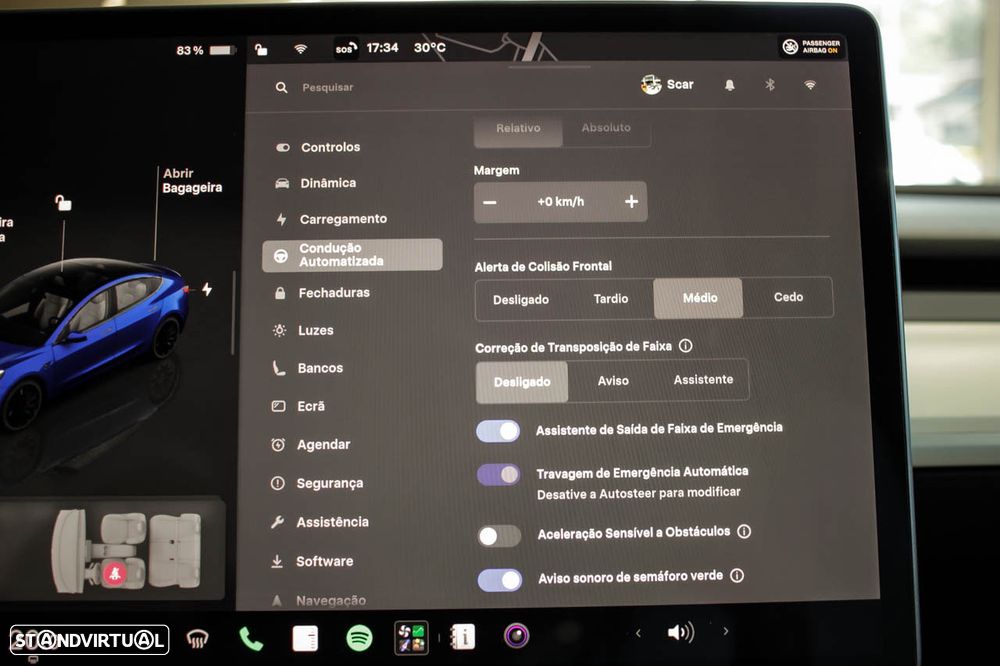Open the Segurança settings section
Image resolution: width=1000 pixels, height=666 pixels.
318,484
